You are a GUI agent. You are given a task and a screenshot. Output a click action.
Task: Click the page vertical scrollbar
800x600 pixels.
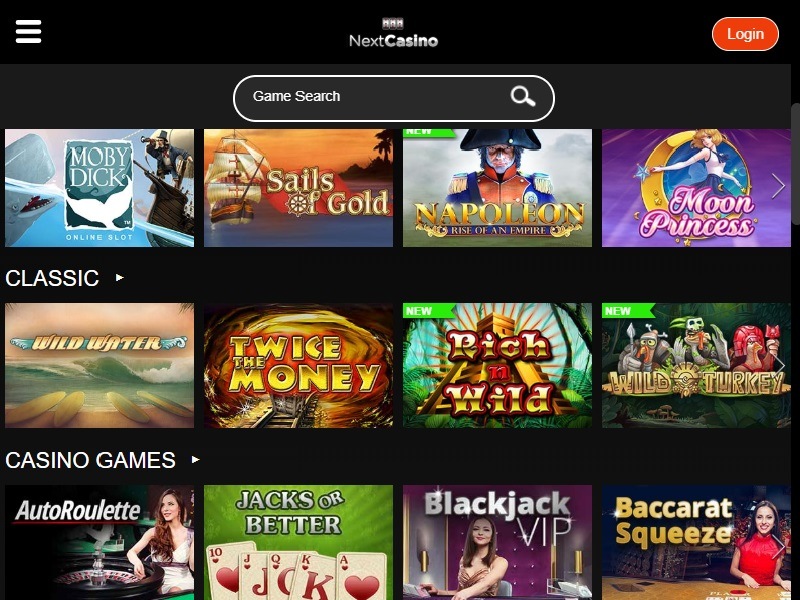tap(795, 163)
